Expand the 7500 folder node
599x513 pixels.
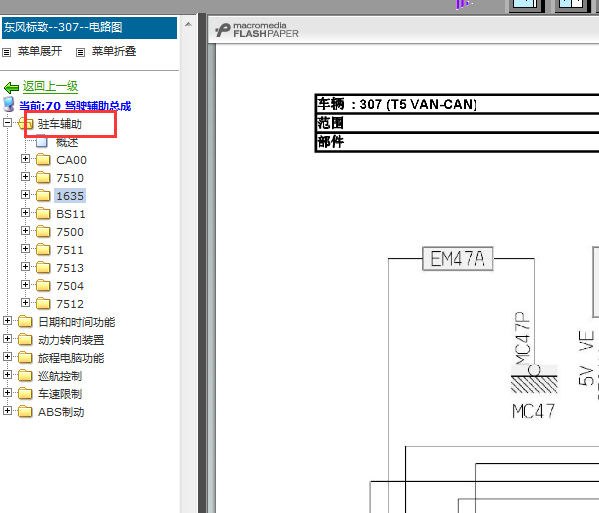tap(25, 230)
